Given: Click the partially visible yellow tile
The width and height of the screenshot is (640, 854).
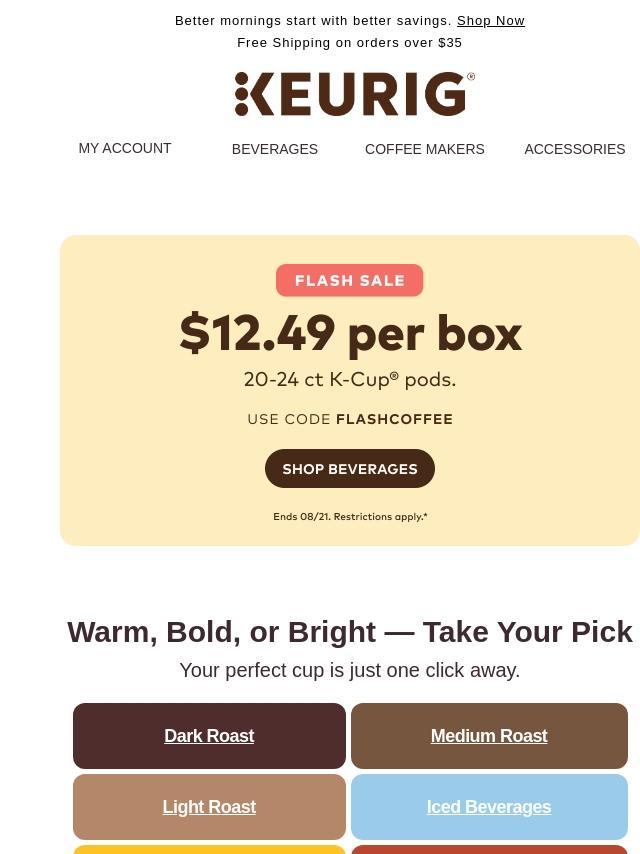Looking at the screenshot, I should 209,850.
